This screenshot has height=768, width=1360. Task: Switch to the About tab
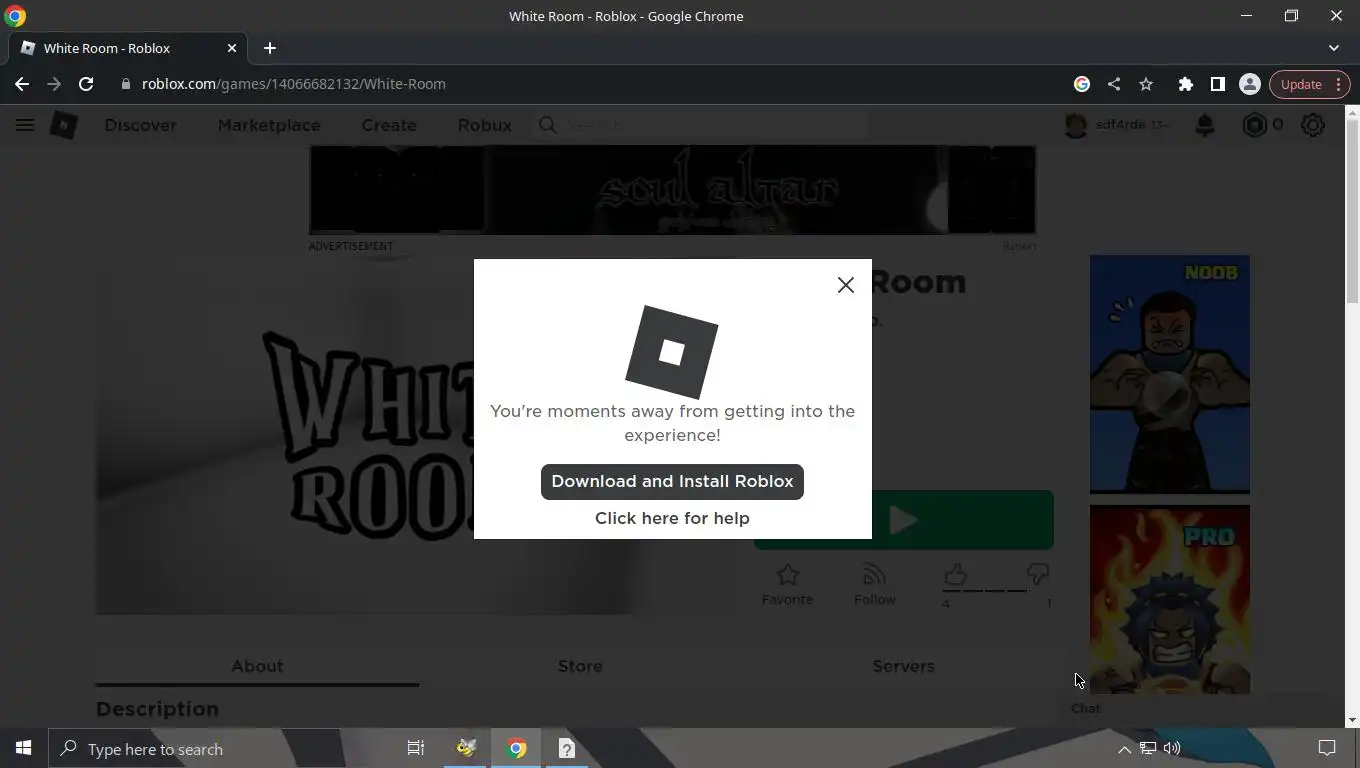tap(257, 666)
